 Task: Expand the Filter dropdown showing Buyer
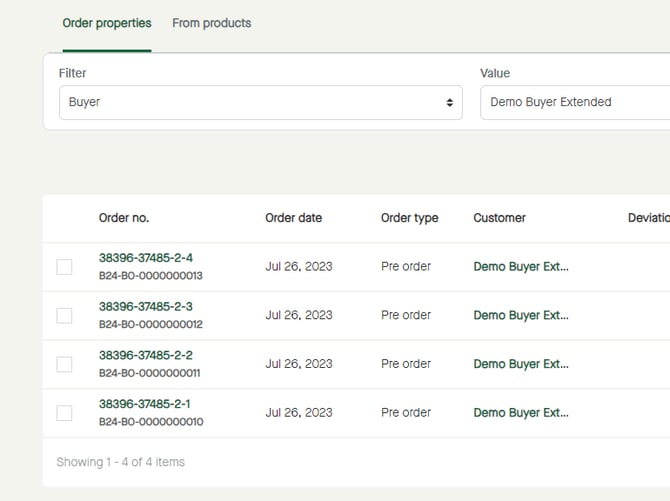click(260, 102)
